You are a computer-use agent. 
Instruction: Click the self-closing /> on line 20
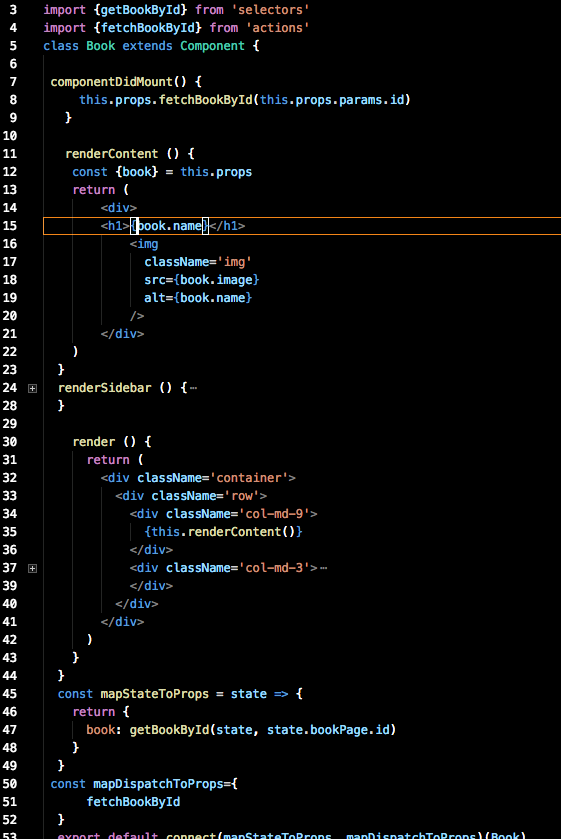(x=137, y=316)
